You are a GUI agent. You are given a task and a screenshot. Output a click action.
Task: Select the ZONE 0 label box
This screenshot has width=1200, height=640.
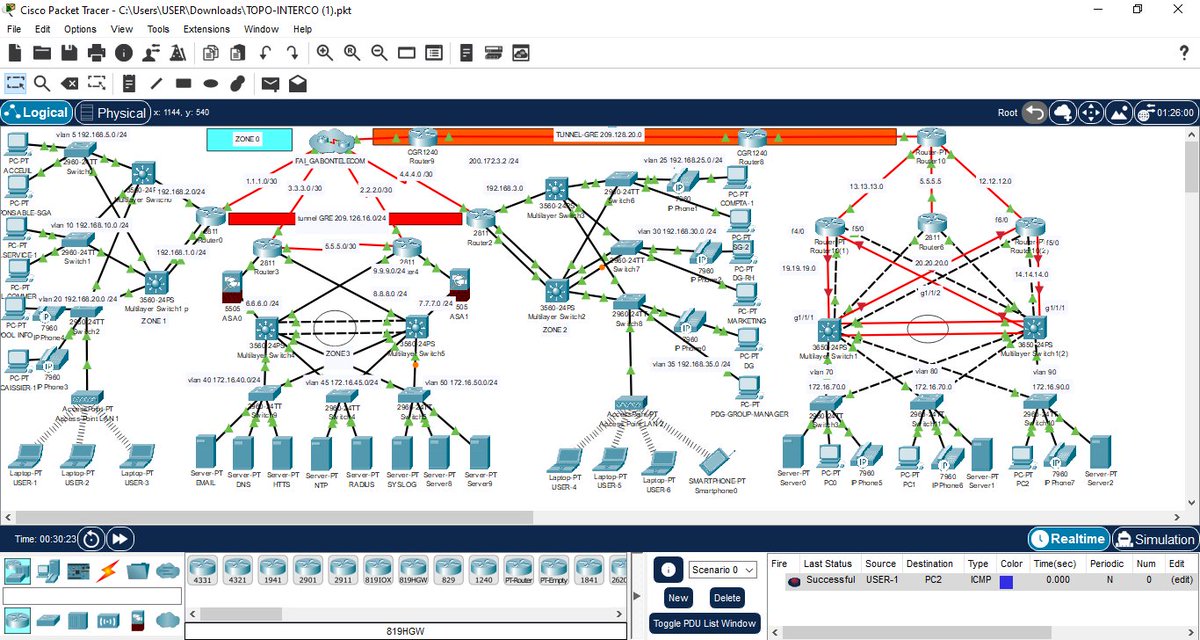[249, 139]
